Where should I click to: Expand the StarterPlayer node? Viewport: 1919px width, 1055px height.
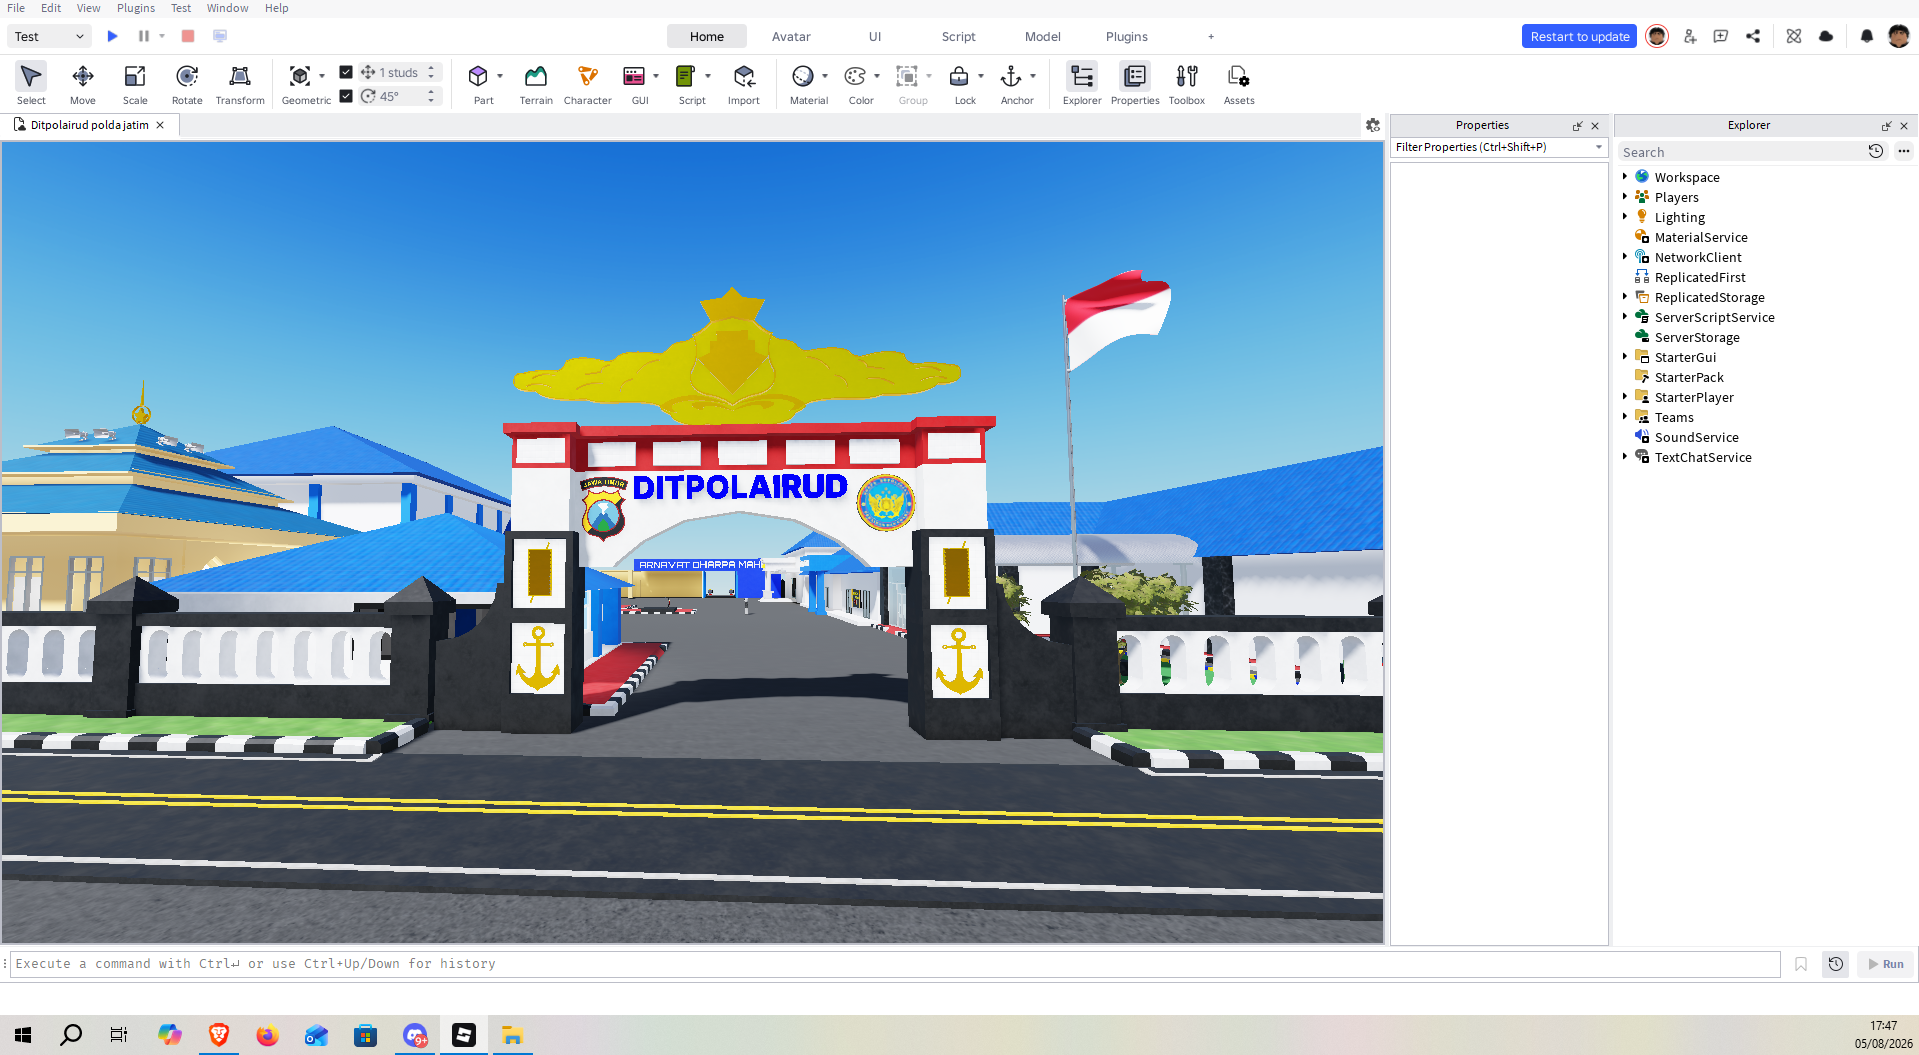pyautogui.click(x=1625, y=397)
